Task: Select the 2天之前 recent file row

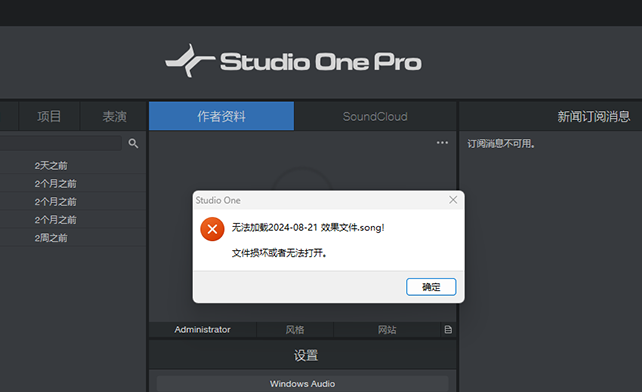Action: pos(73,165)
